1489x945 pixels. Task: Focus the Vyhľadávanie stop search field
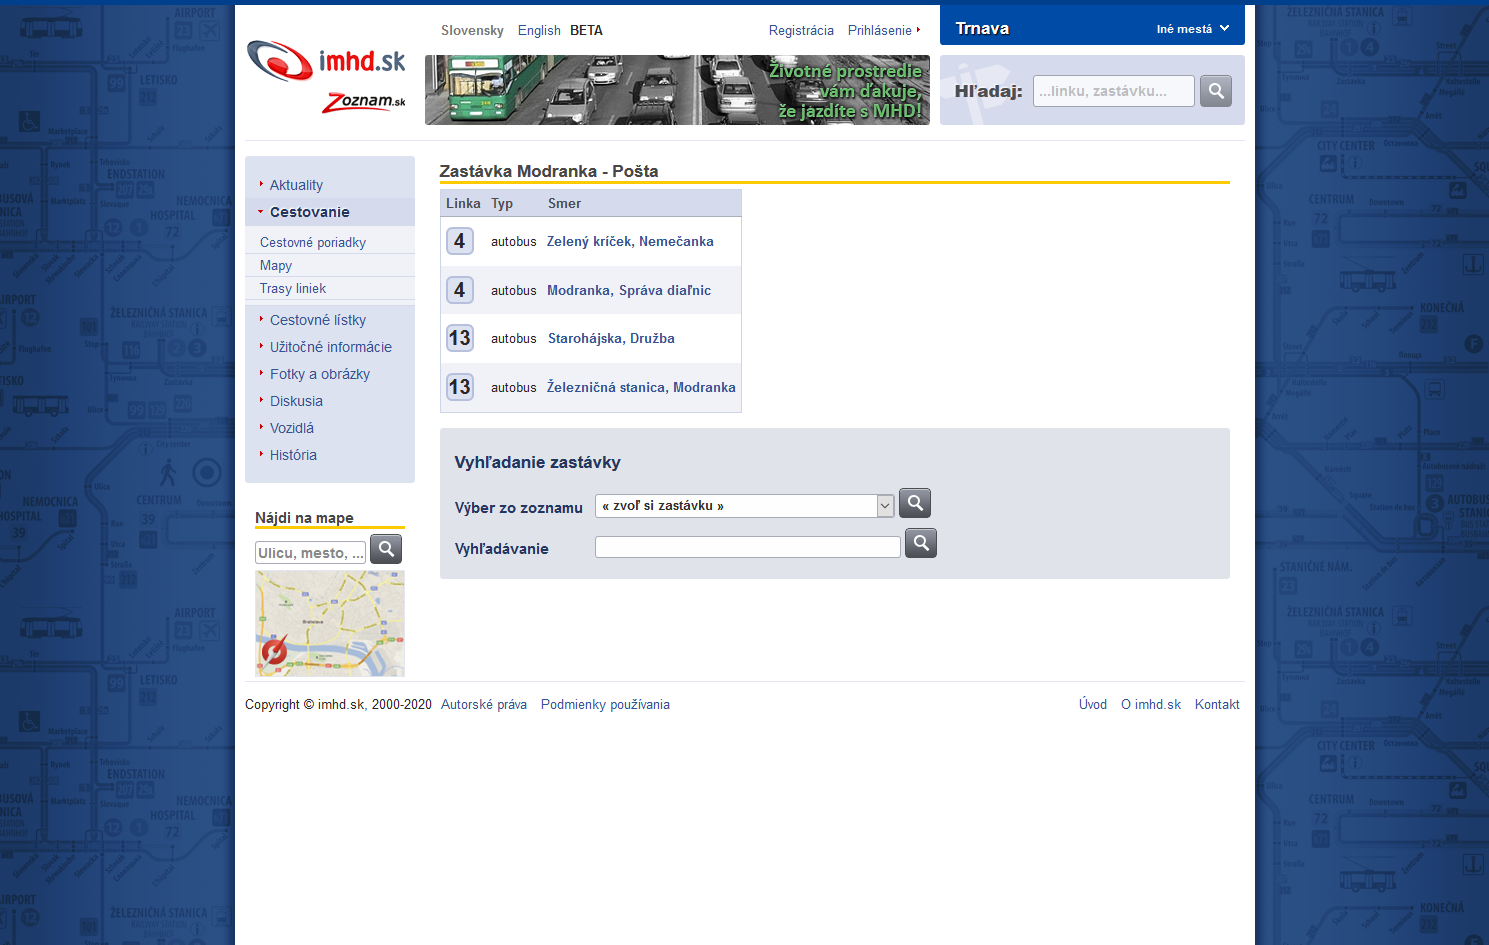coord(747,547)
